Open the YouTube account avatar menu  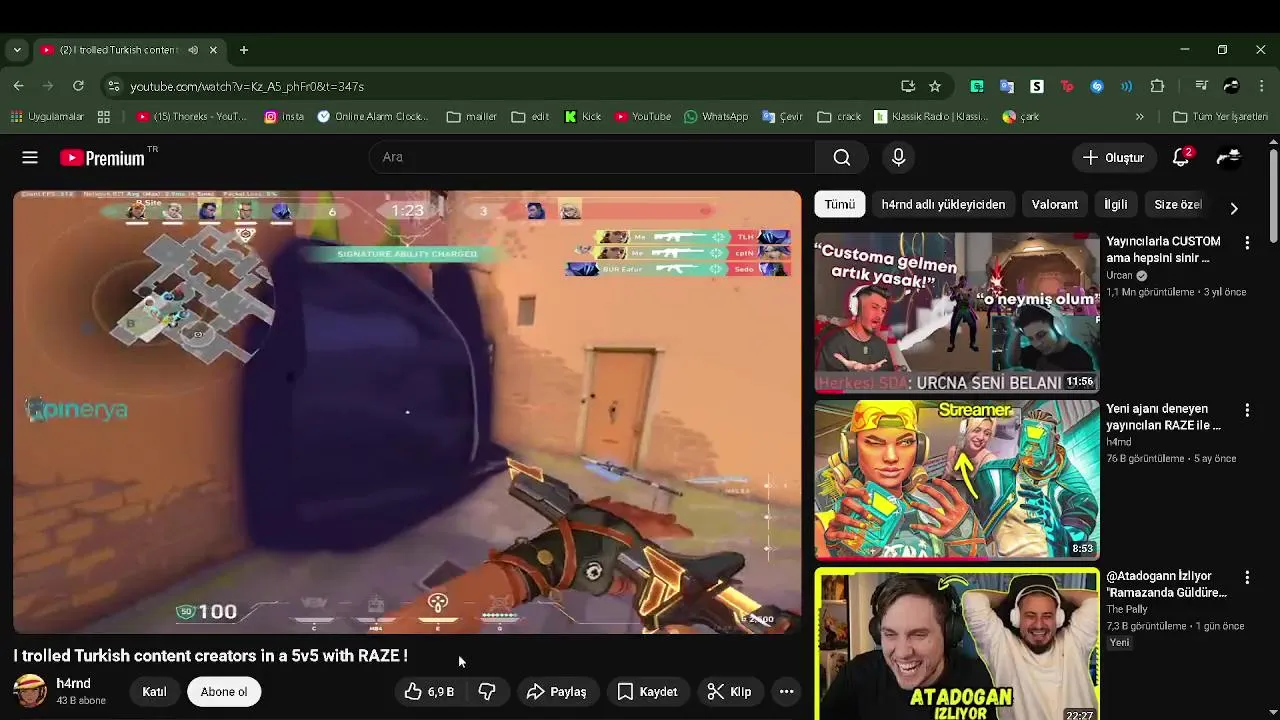click(1229, 157)
